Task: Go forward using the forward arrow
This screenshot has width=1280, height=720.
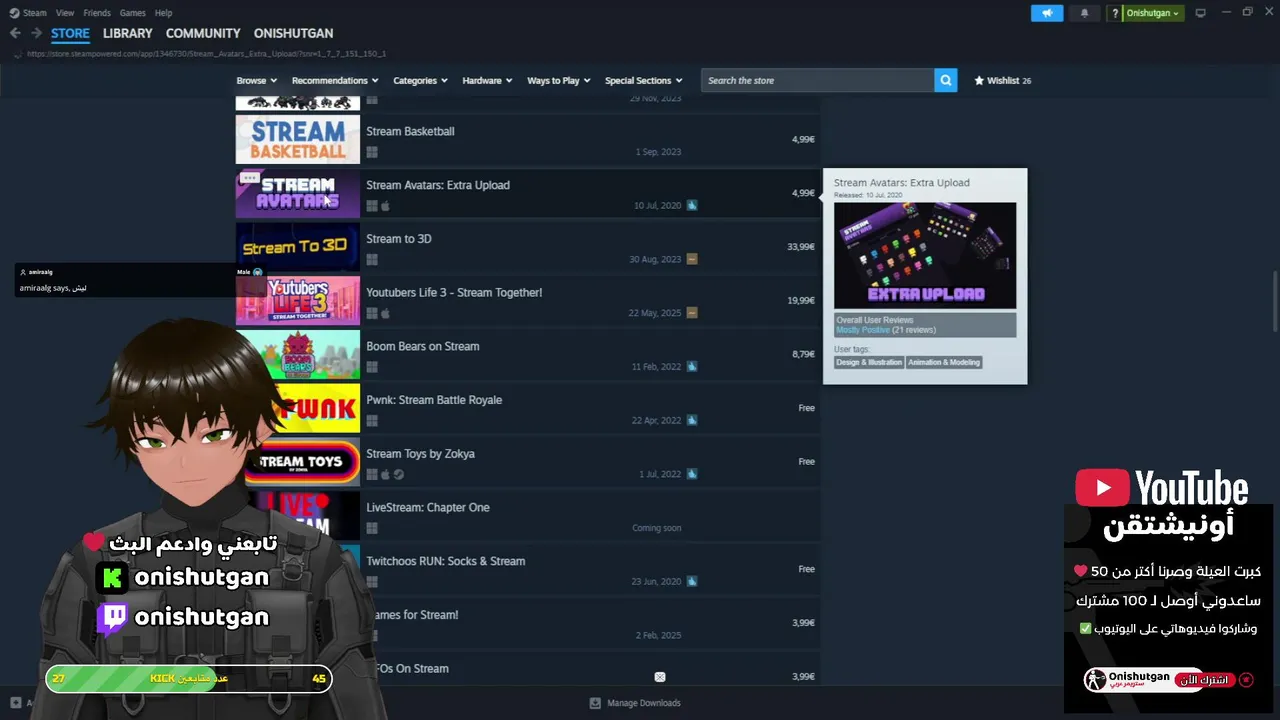Action: tap(36, 33)
